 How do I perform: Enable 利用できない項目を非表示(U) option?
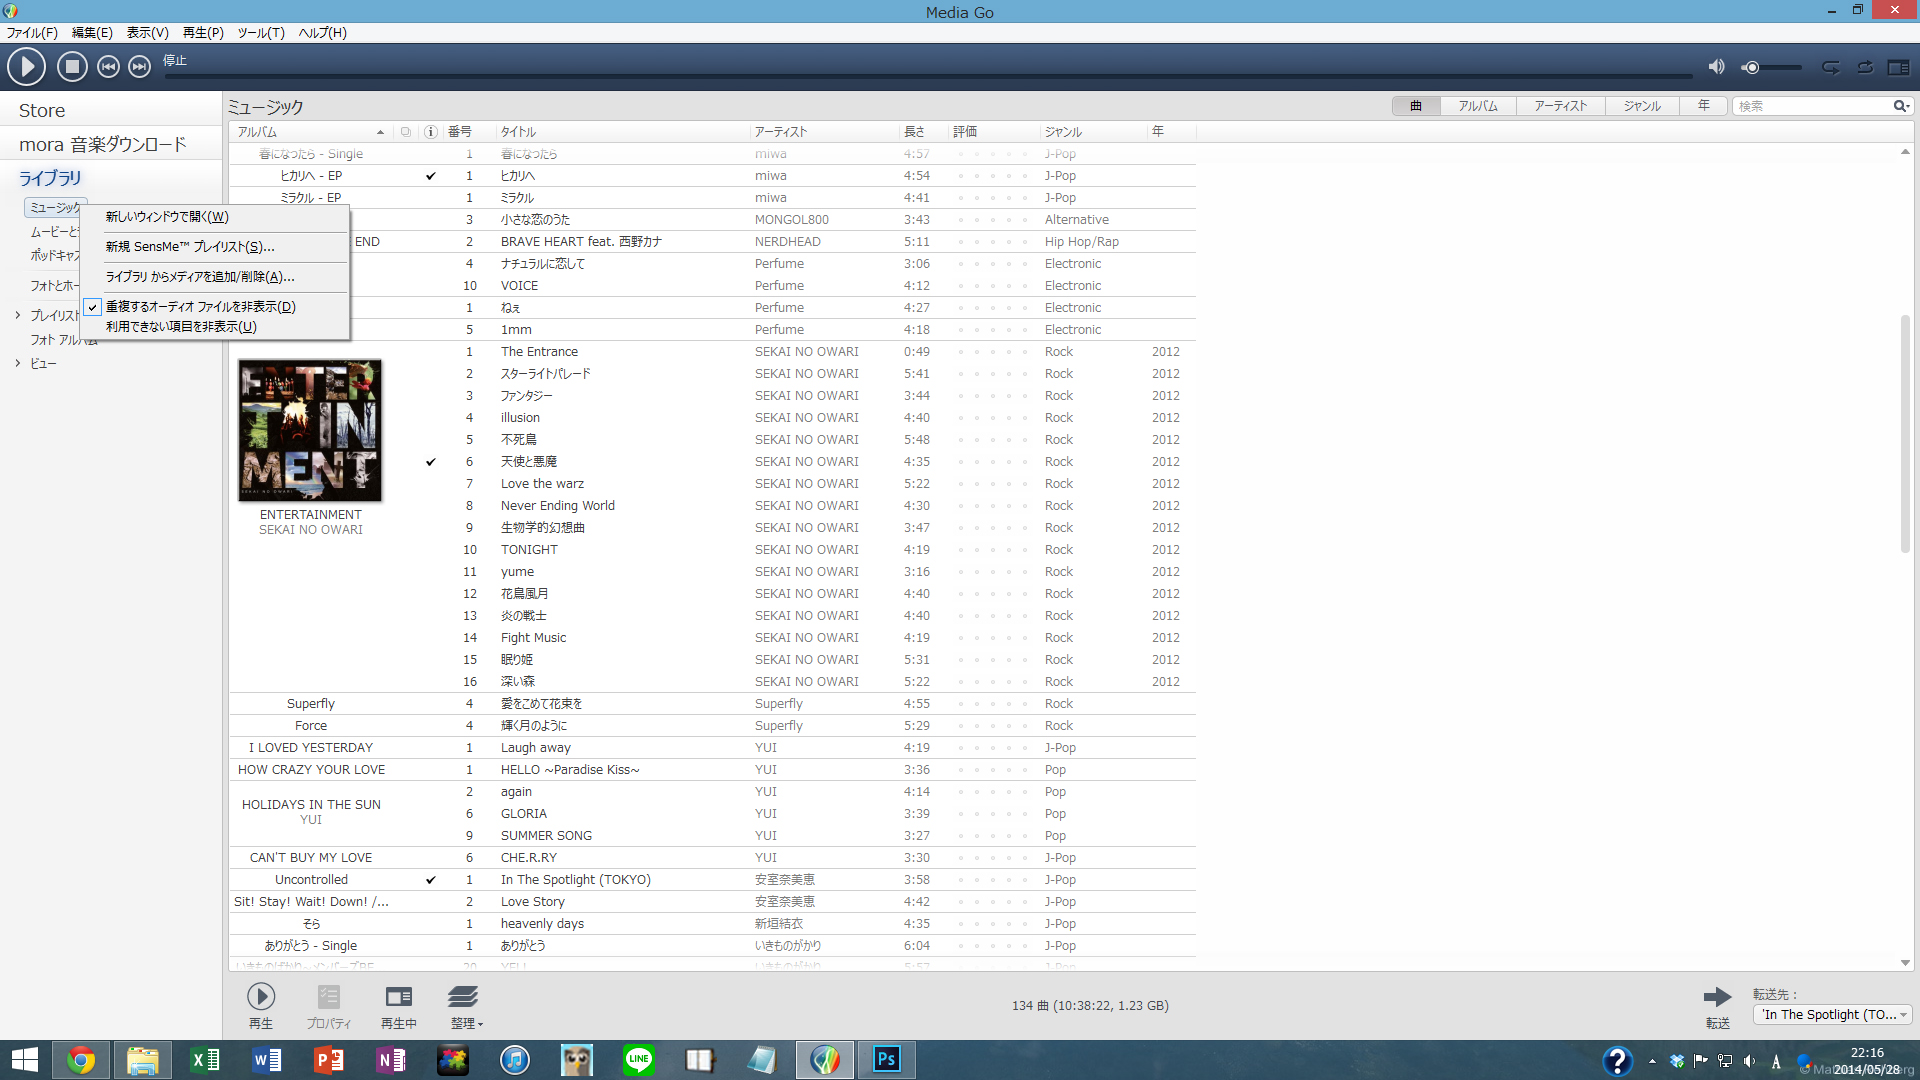(215, 327)
